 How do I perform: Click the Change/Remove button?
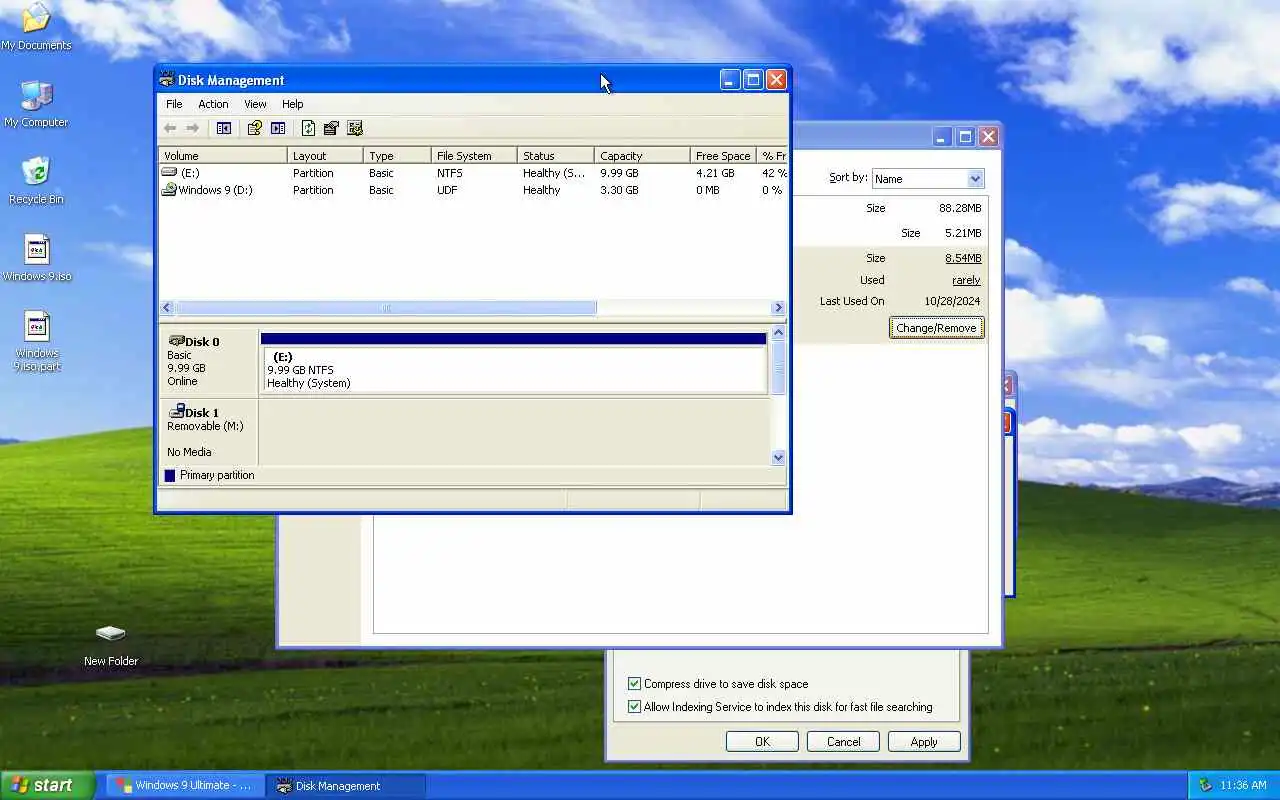tap(936, 328)
